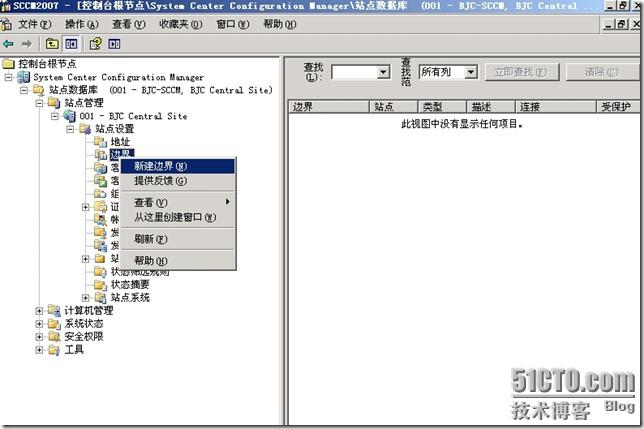Click the Help toolbar icon
This screenshot has height=429, width=644.
pyautogui.click(x=96, y=44)
